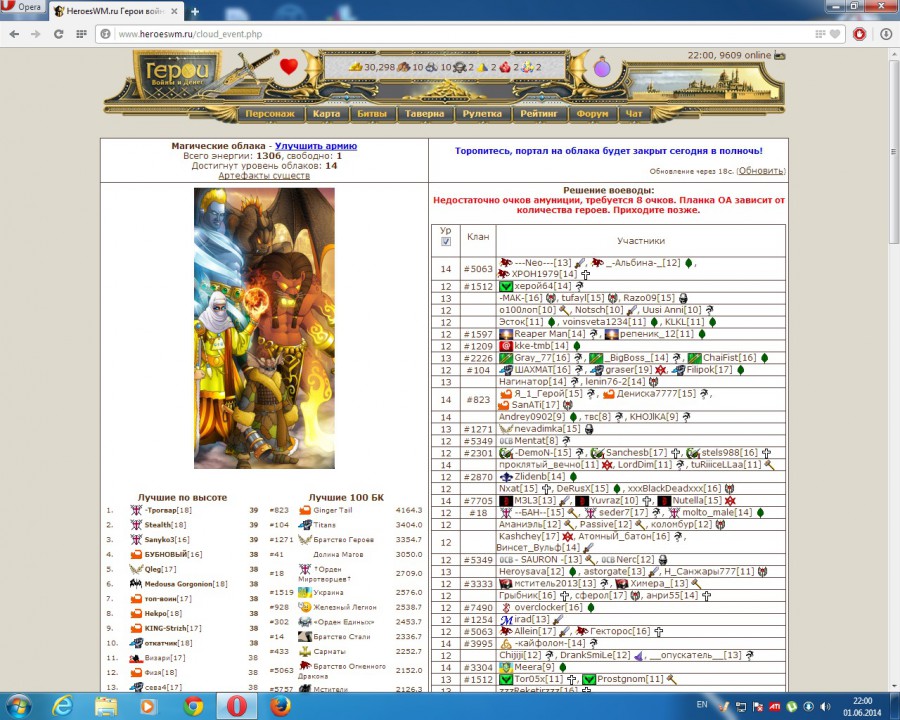Open the Артефакты существ link
The image size is (900, 720).
264,175
